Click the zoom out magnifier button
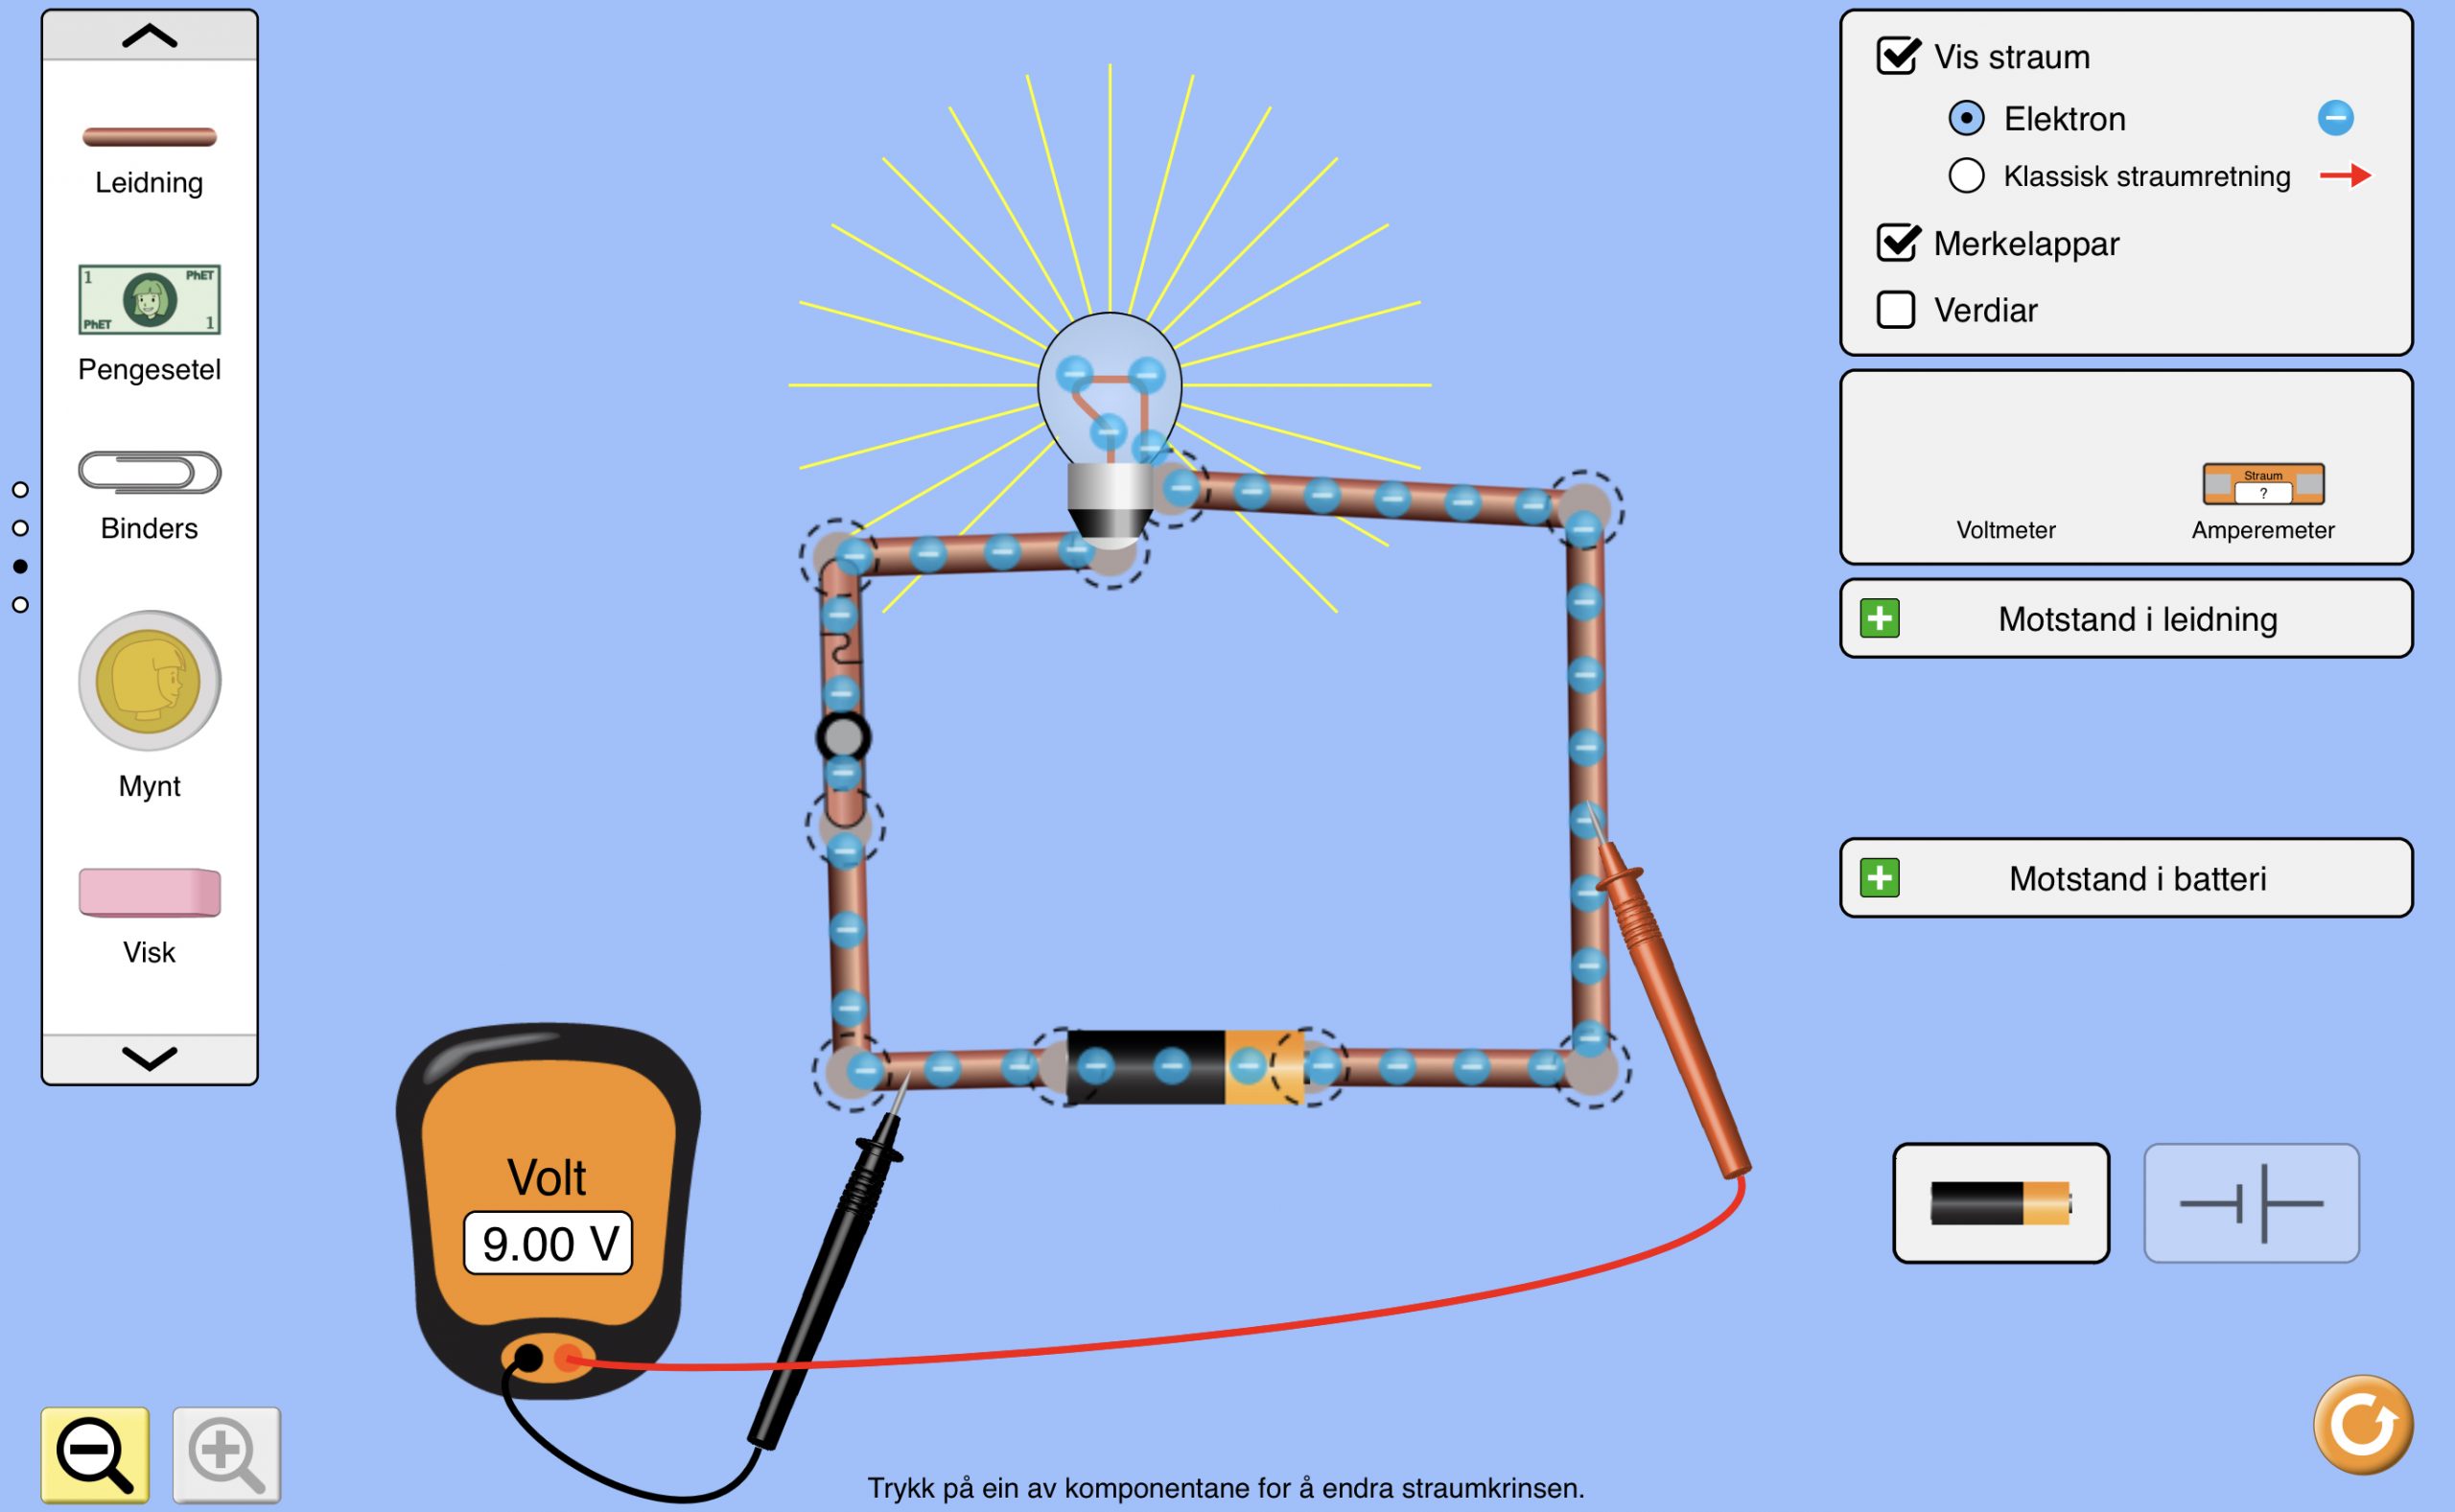Screen dimensions: 2455x1512 pos(95,1454)
